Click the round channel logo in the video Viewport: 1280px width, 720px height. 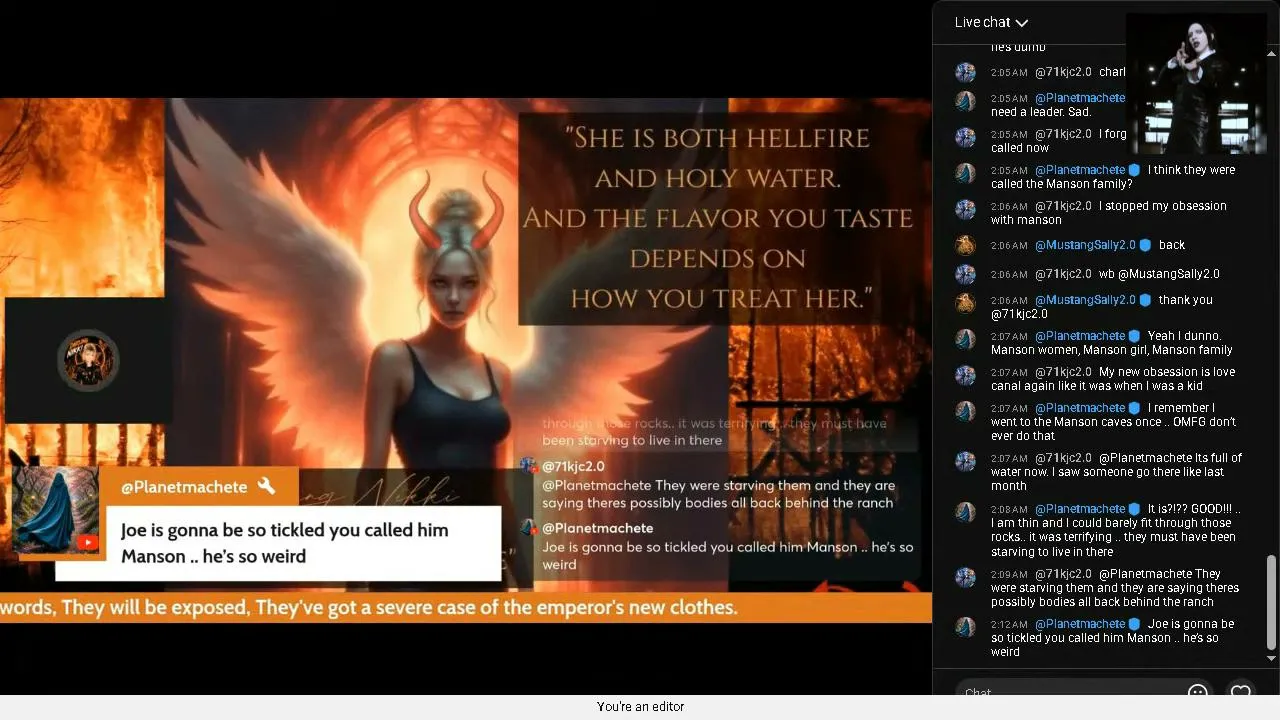[x=89, y=361]
